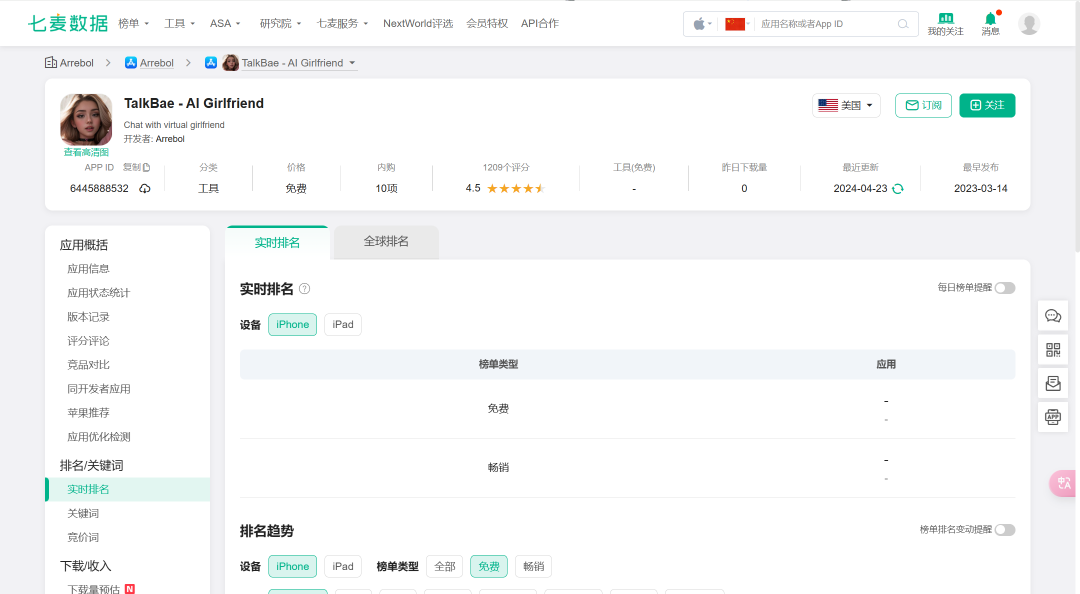The width and height of the screenshot is (1080, 594).
Task: Click the search magnifier icon
Action: [x=903, y=24]
